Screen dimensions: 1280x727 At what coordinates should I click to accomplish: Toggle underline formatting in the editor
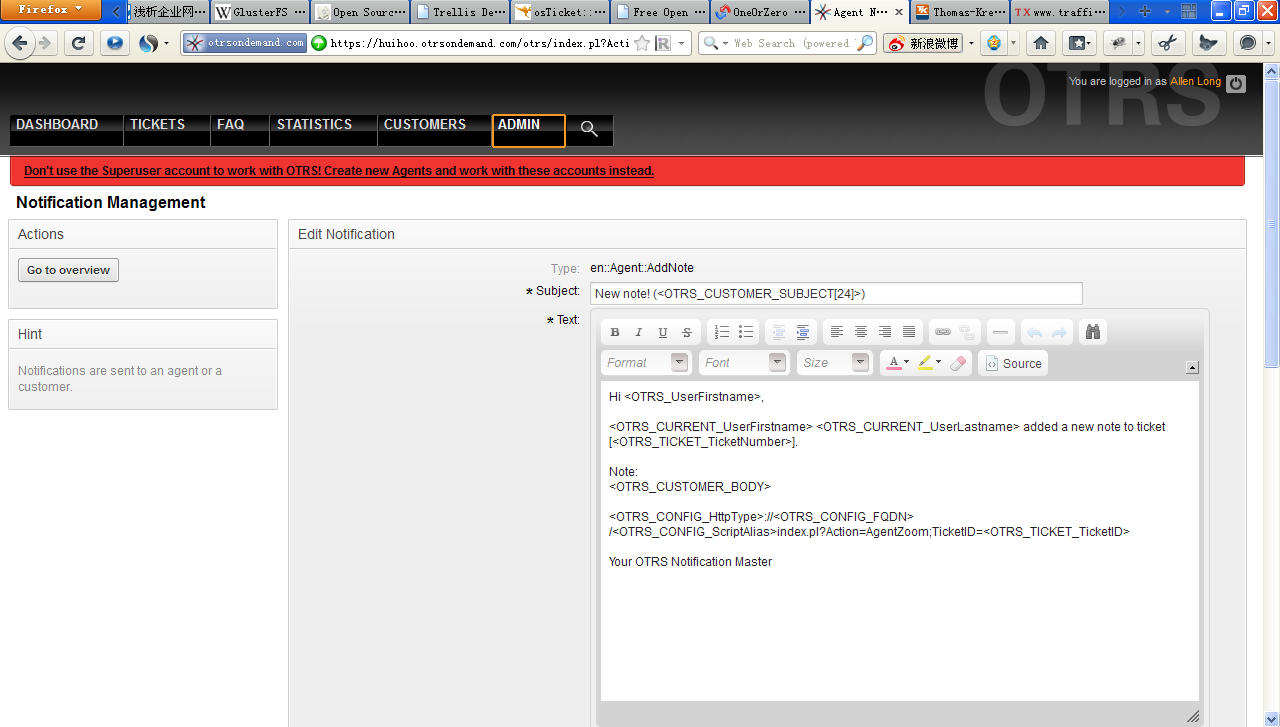[663, 332]
